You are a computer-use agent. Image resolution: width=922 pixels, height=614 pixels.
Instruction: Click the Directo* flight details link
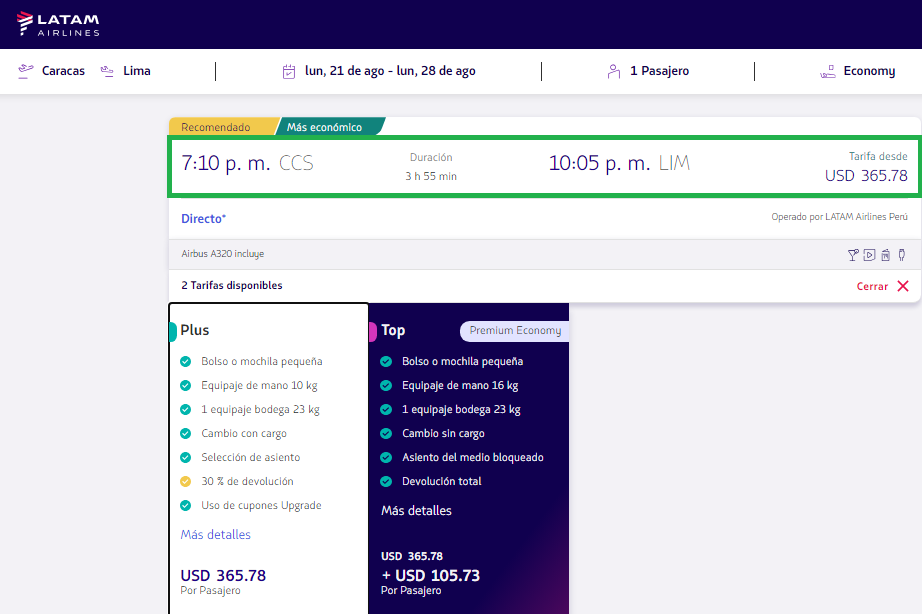tap(203, 218)
